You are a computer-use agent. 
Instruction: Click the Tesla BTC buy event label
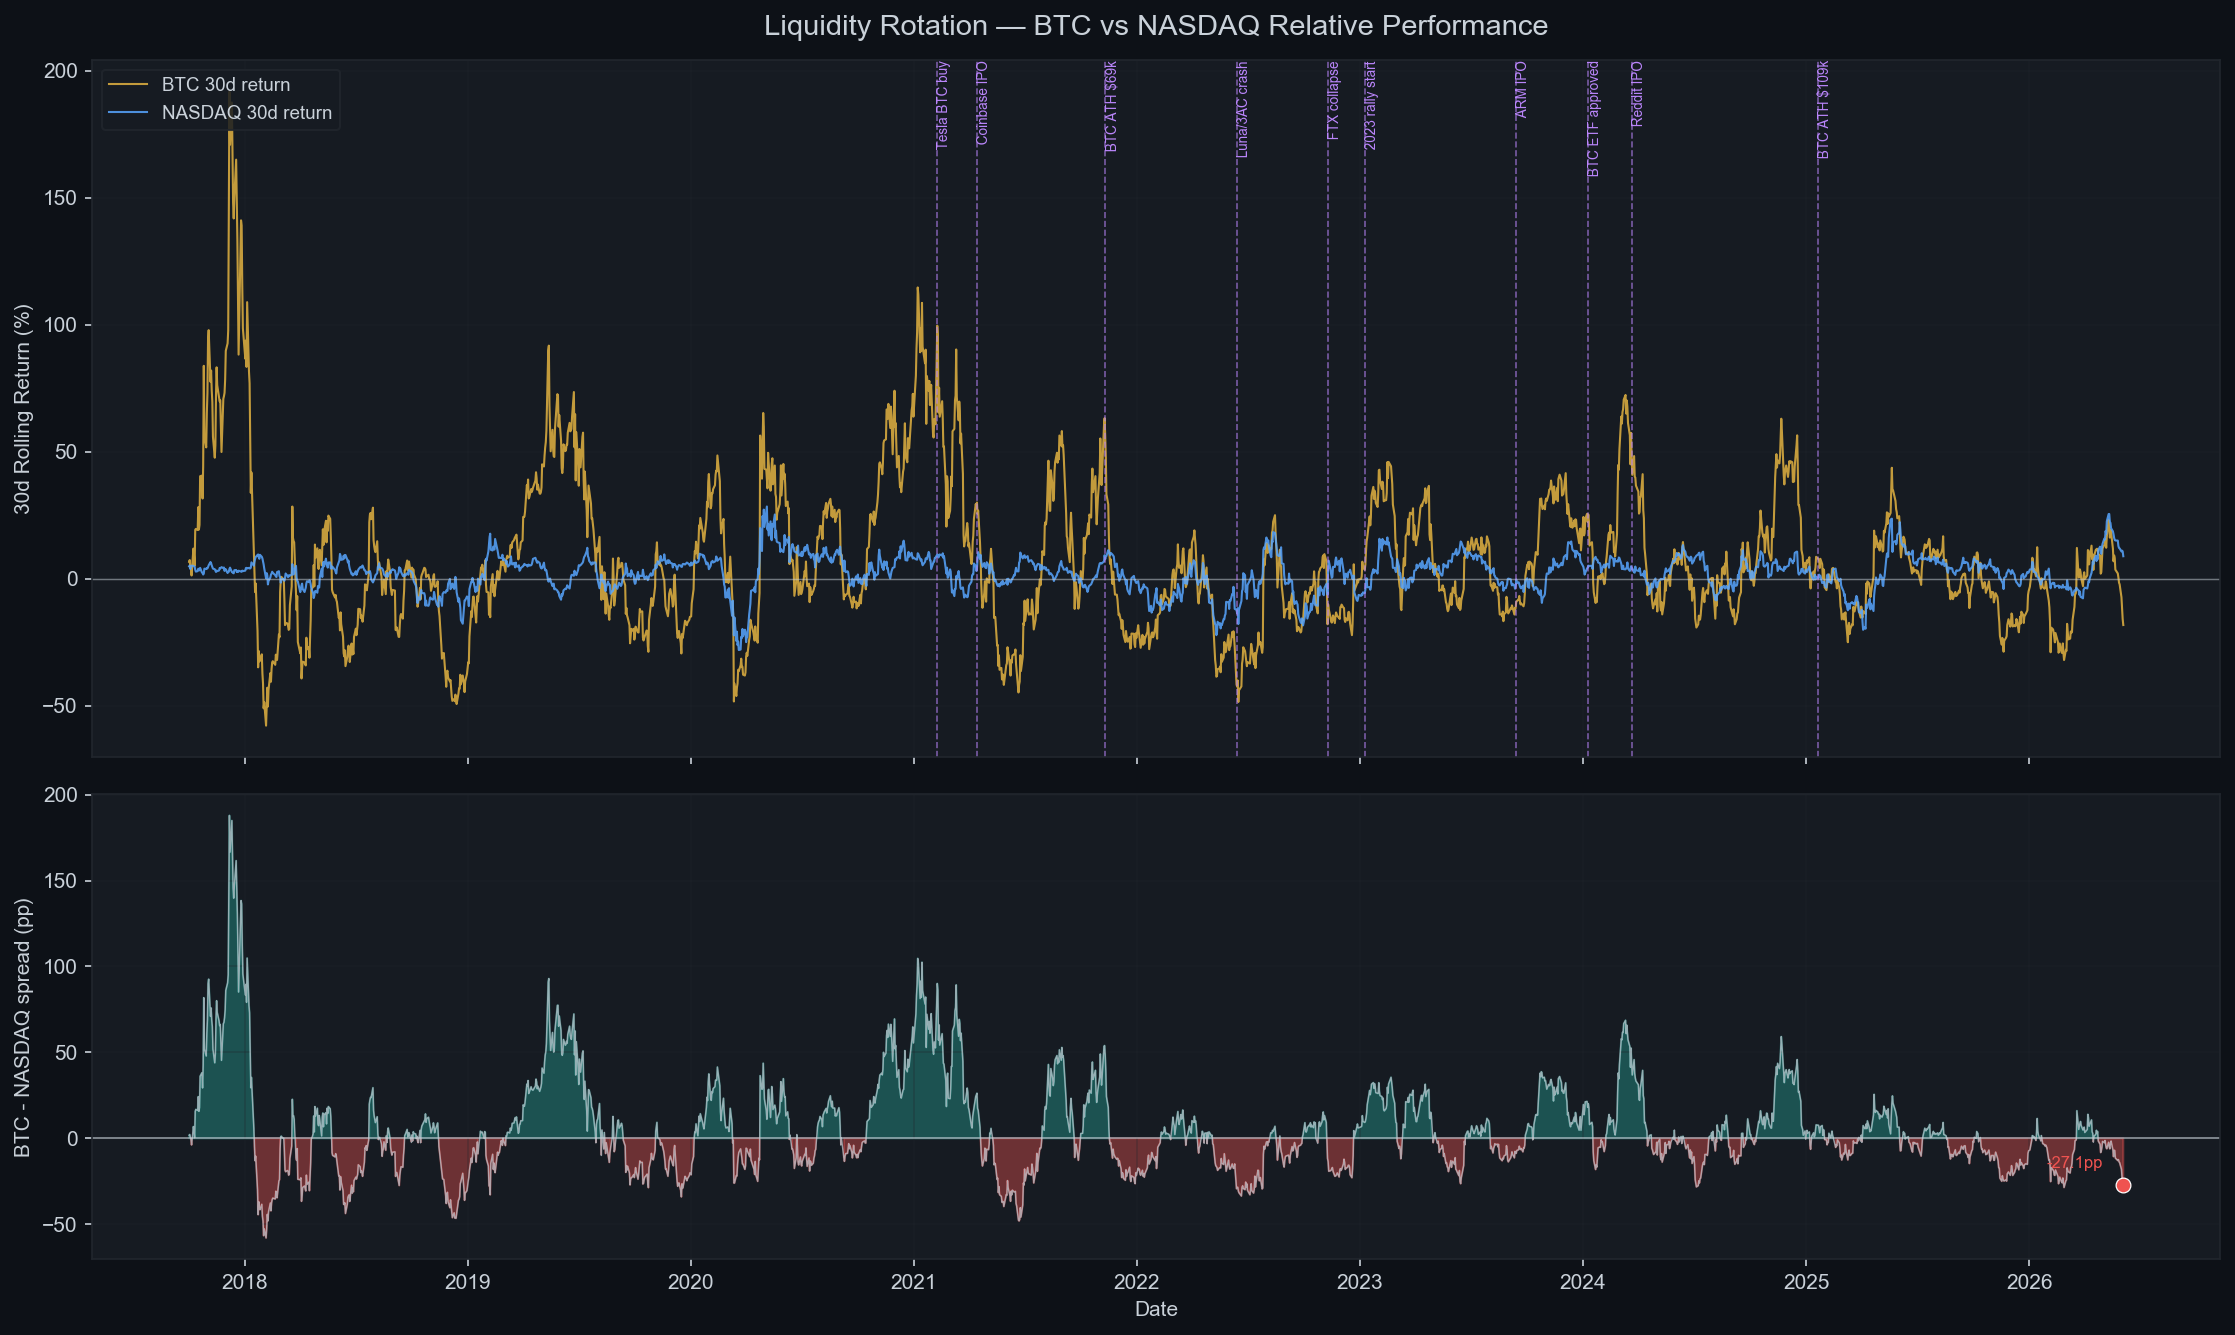pos(942,106)
